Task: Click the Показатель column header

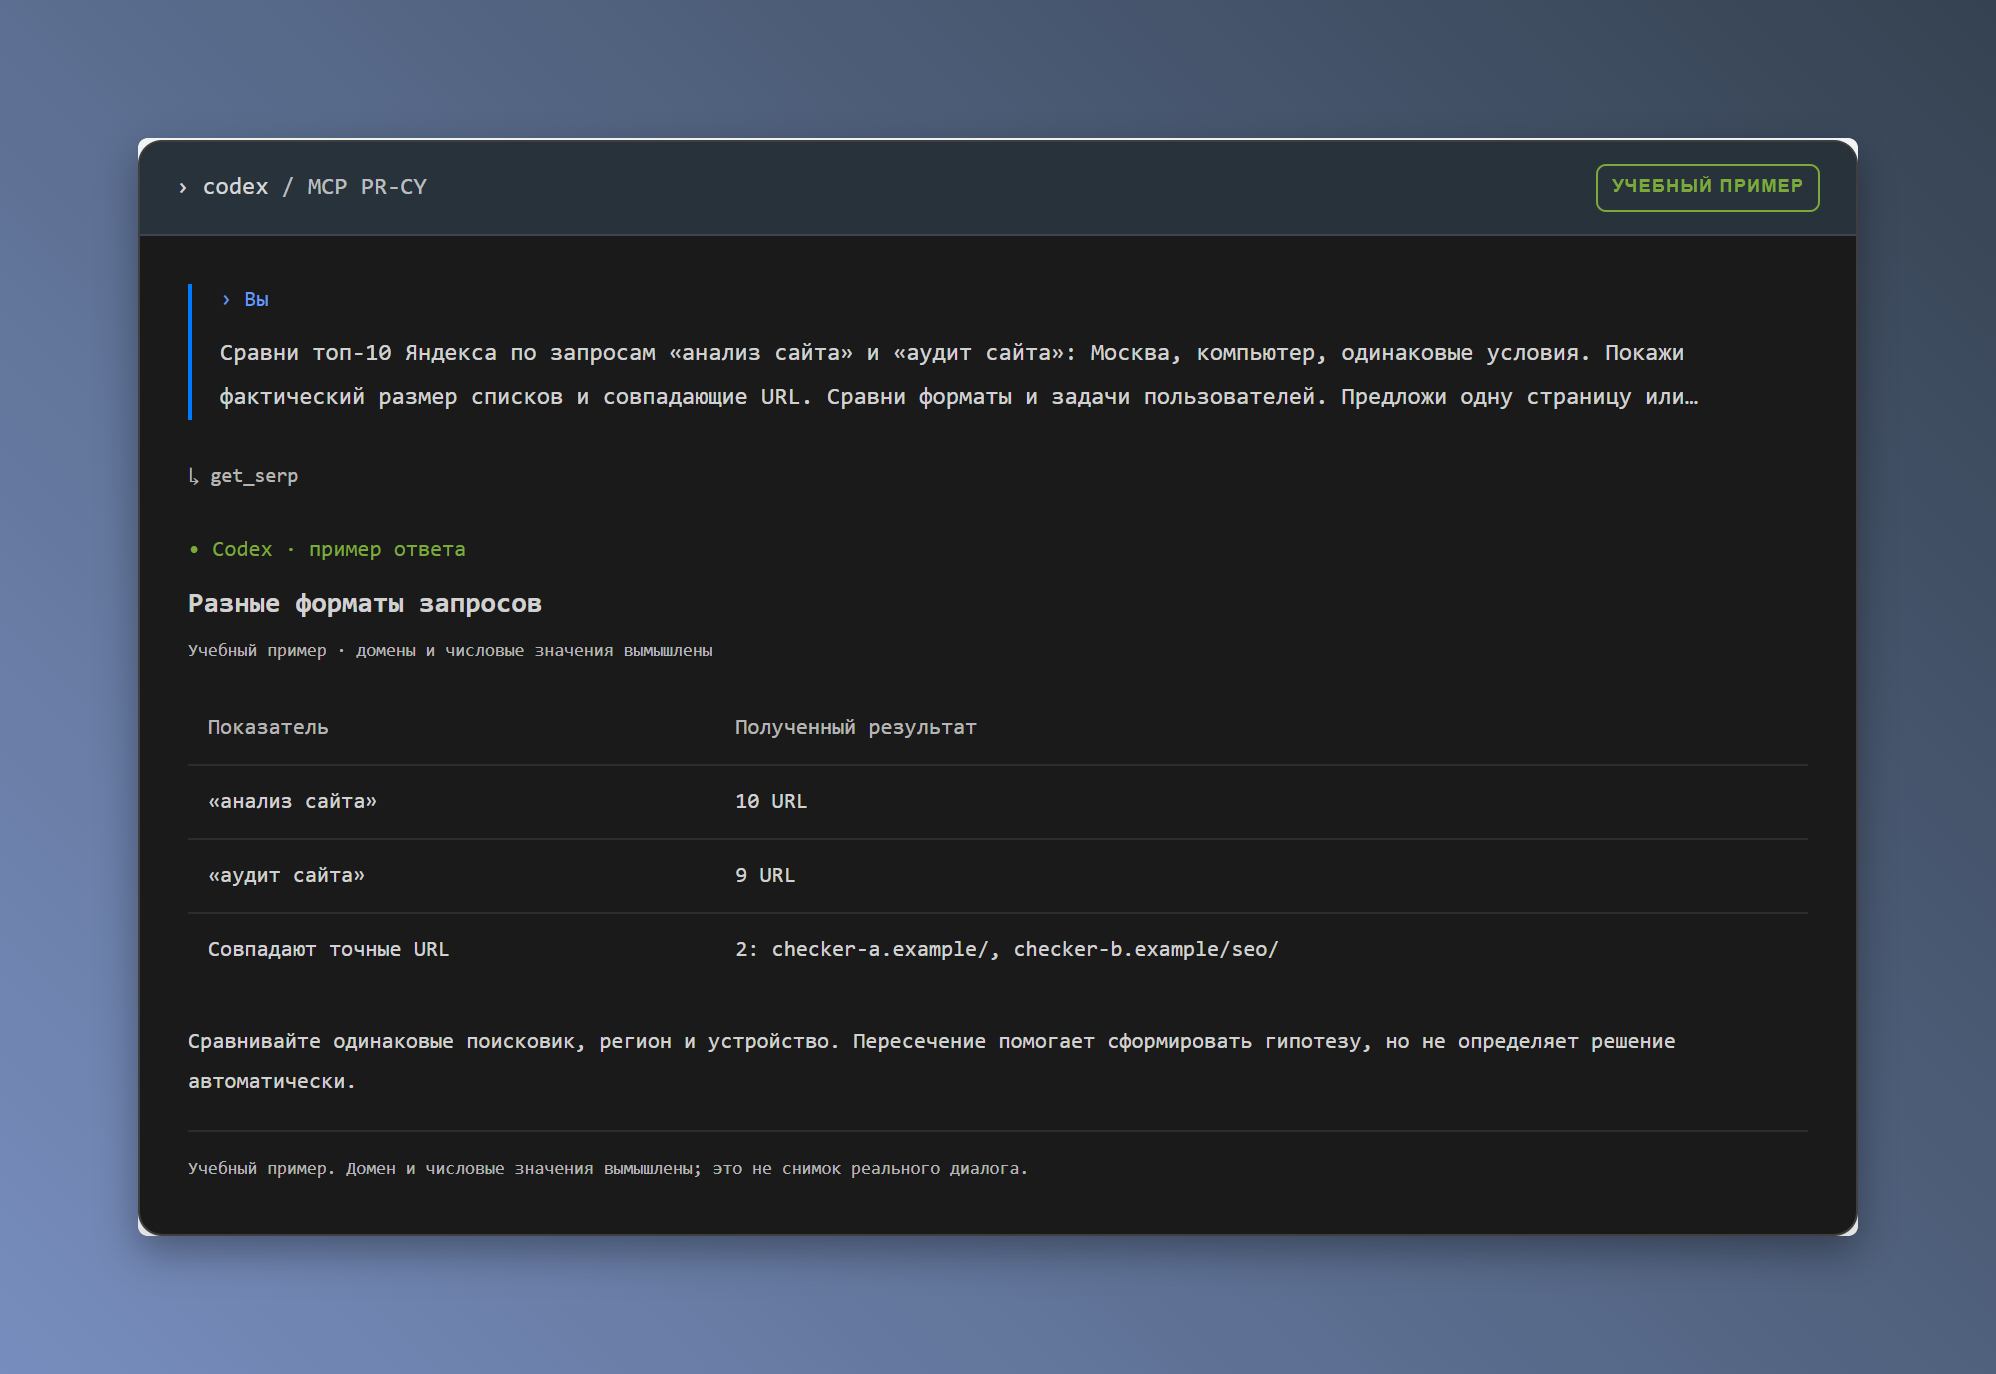Action: 268,727
